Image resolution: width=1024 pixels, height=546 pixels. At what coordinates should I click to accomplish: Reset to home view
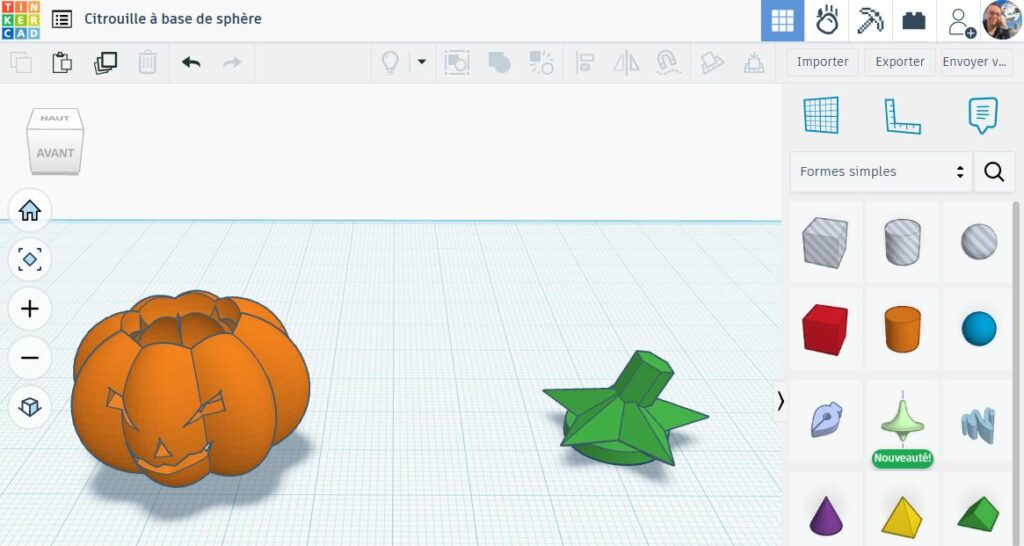click(x=30, y=211)
